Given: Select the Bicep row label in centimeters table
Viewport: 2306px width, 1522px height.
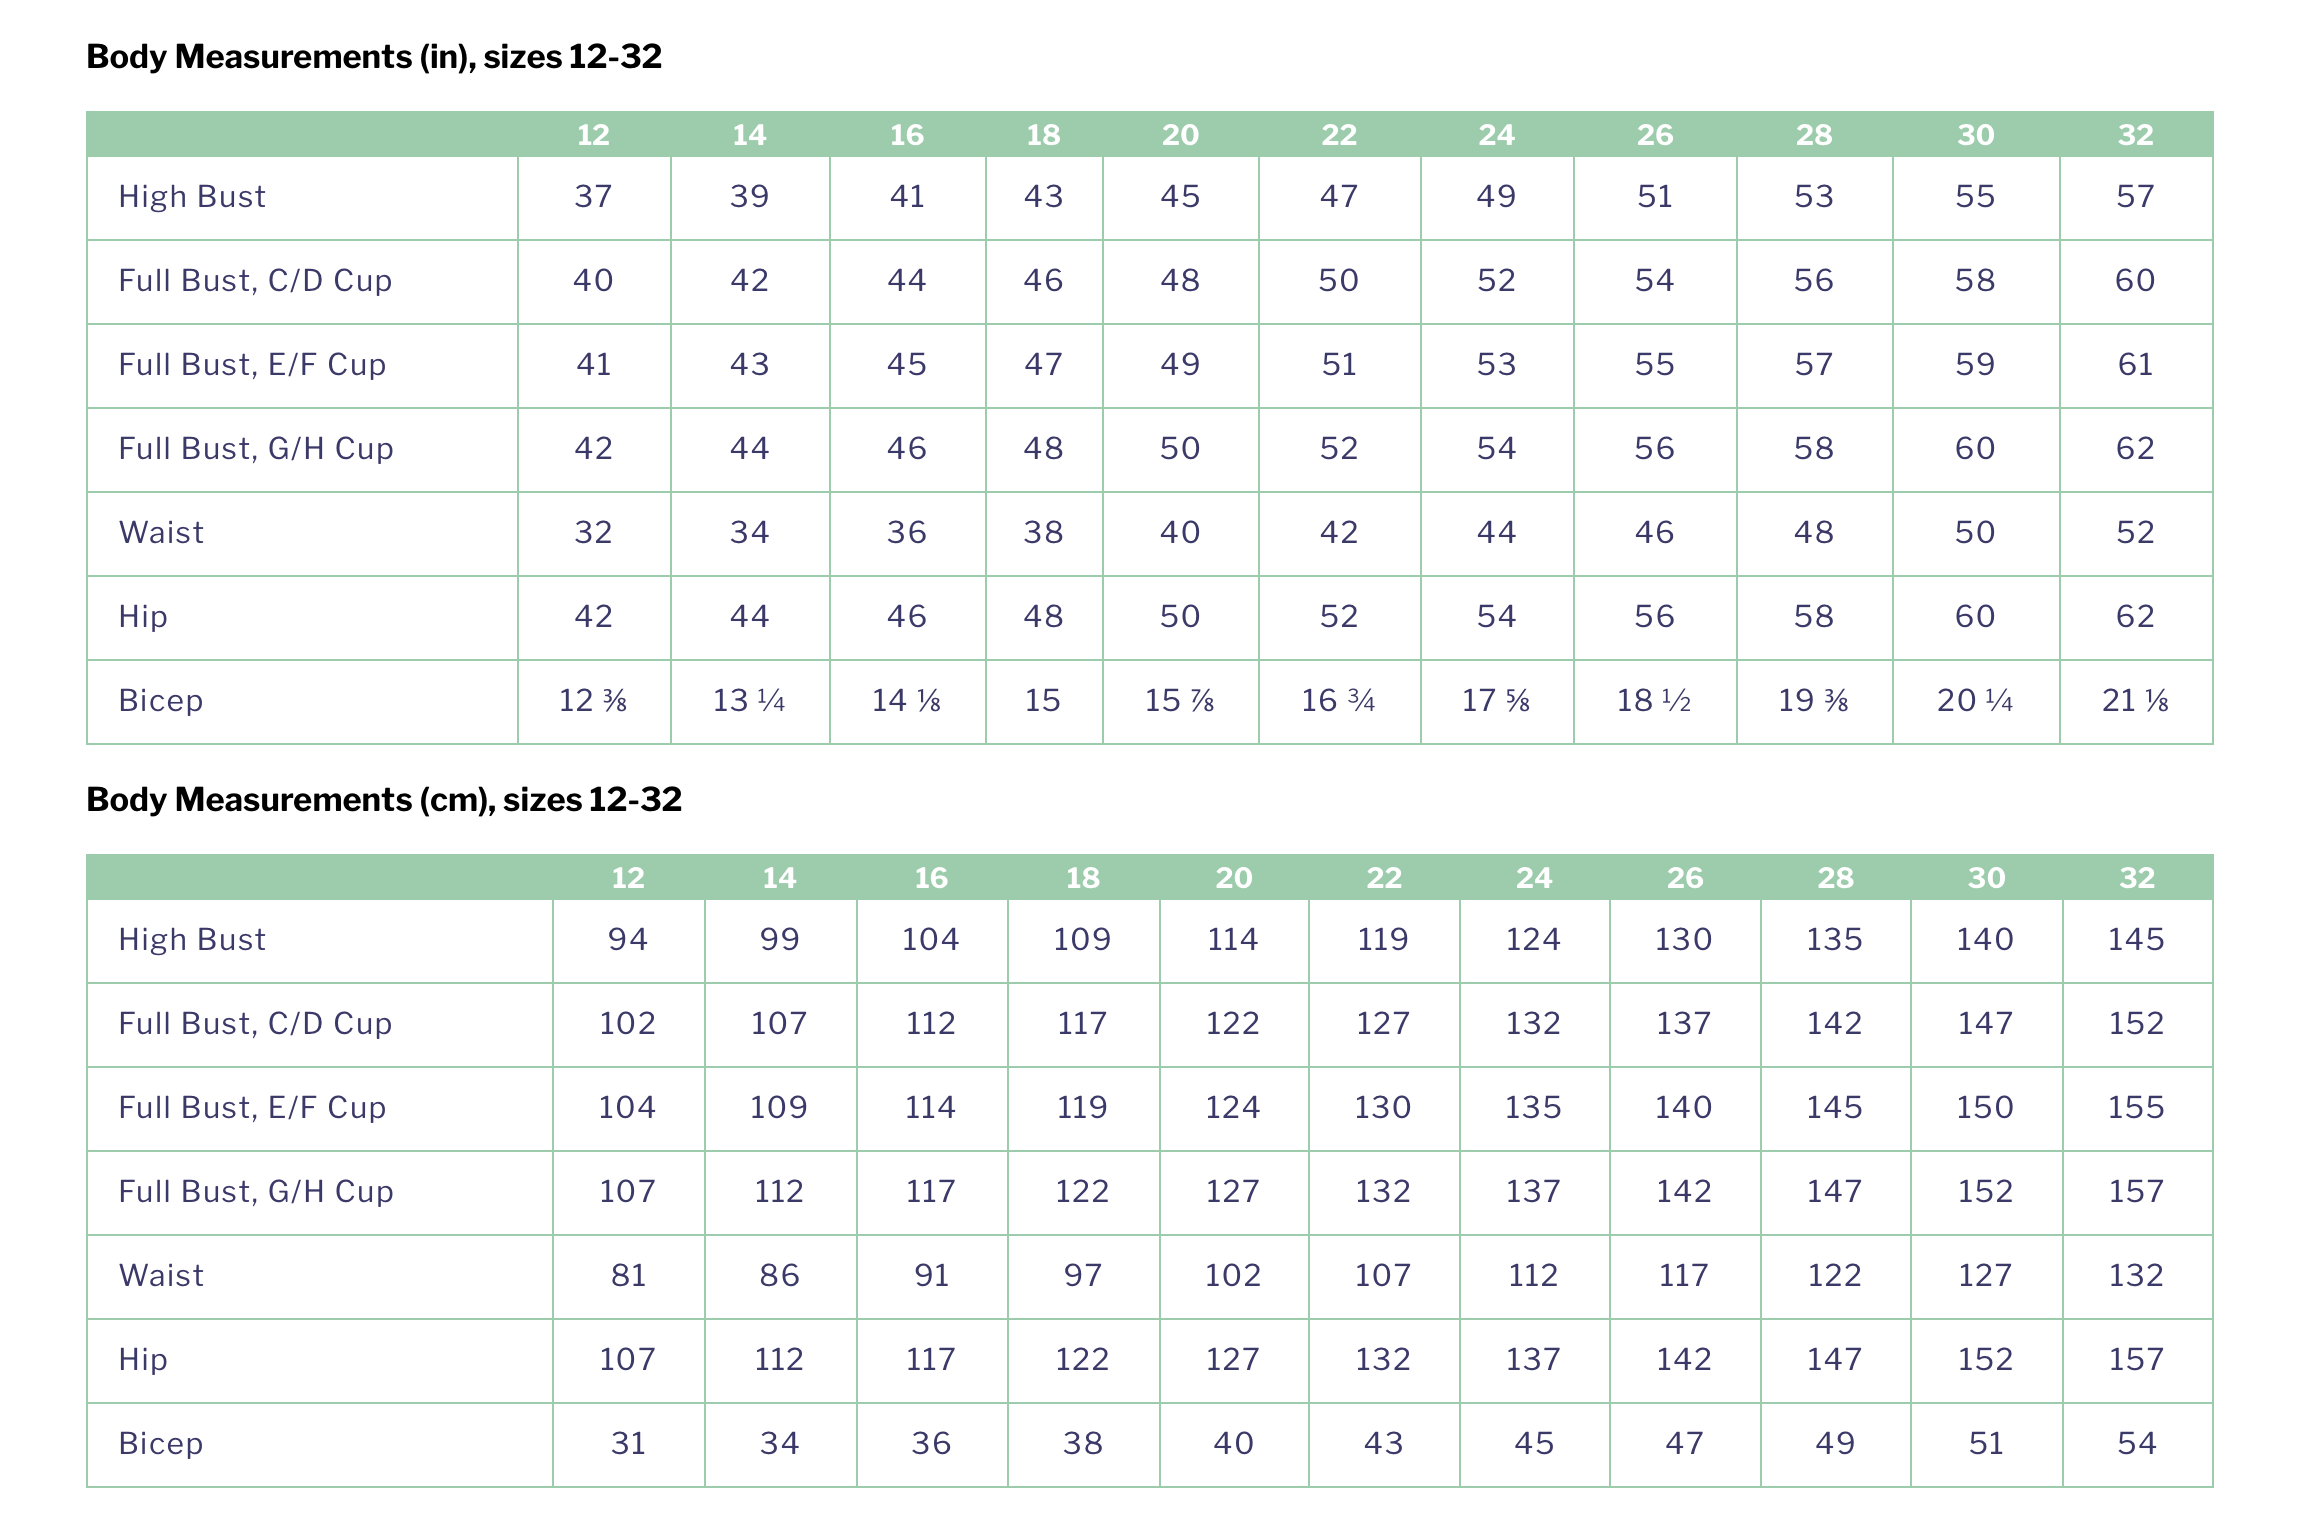Looking at the screenshot, I should (x=161, y=1444).
